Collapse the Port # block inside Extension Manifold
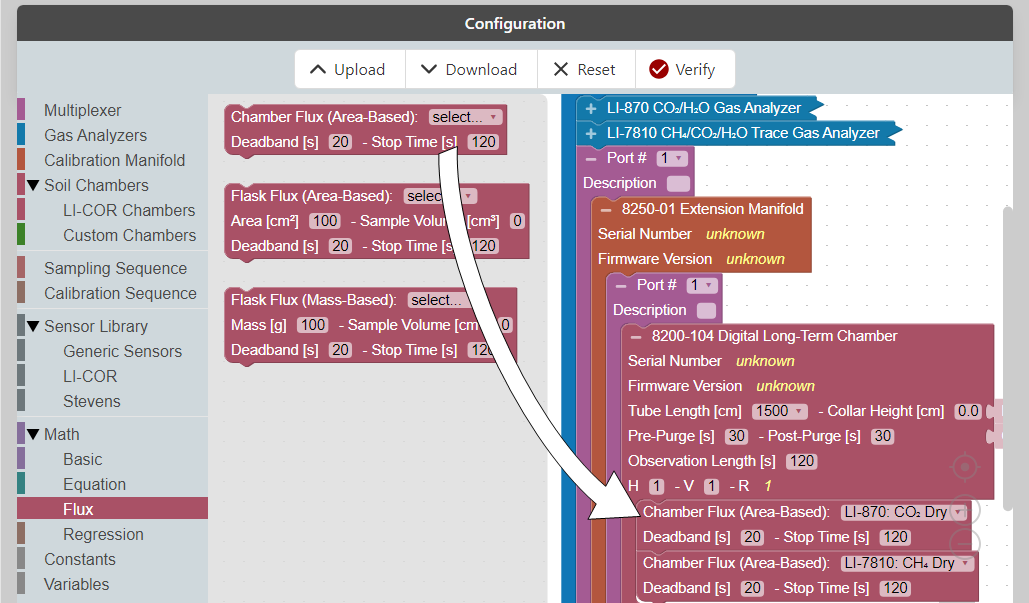 coord(621,285)
